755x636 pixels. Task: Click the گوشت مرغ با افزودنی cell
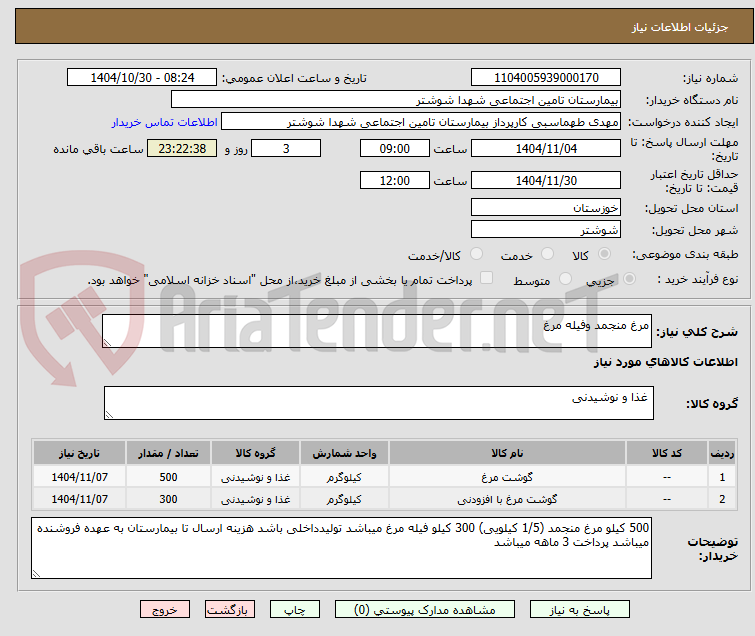pyautogui.click(x=507, y=499)
